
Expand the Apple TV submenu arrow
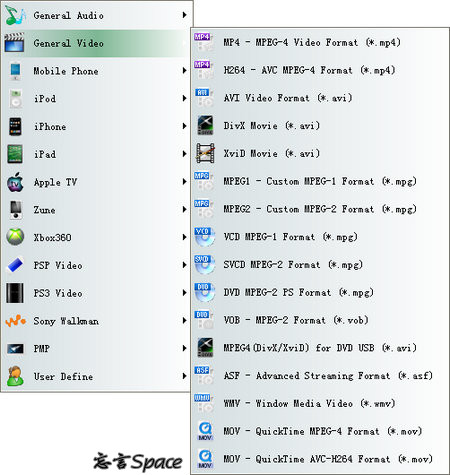[x=184, y=182]
